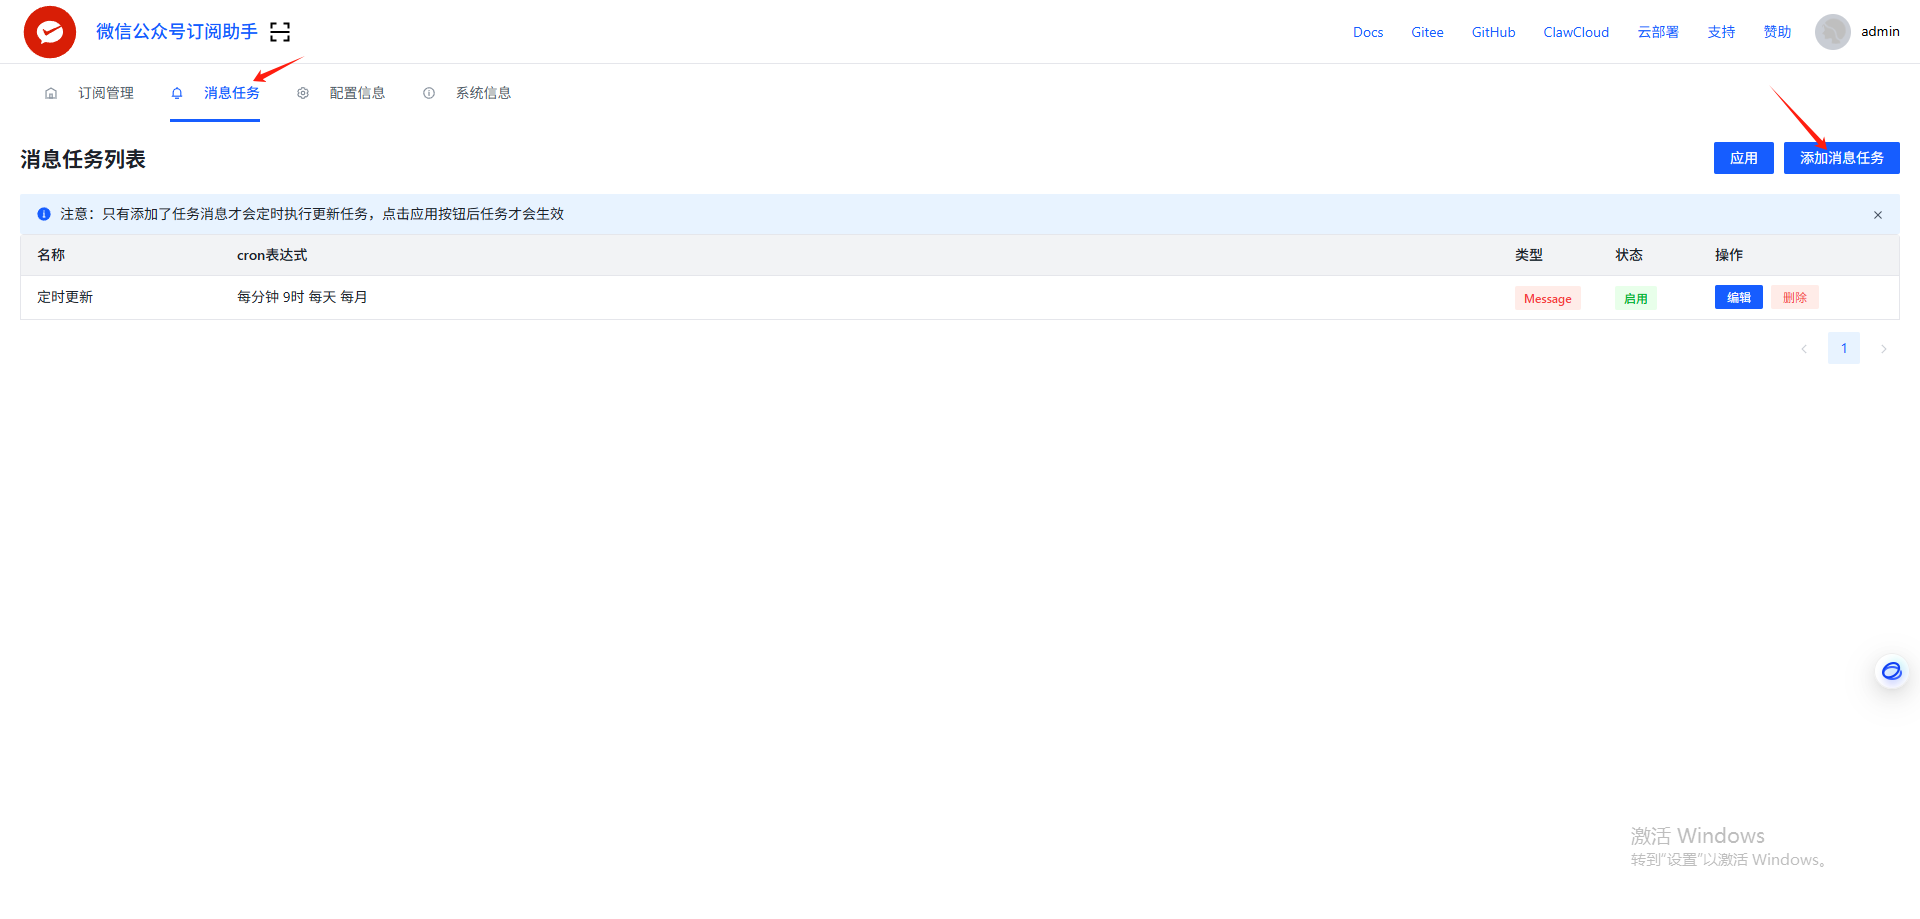Open the floating assistant chat icon
This screenshot has height=919, width=1920.
coord(1892,671)
